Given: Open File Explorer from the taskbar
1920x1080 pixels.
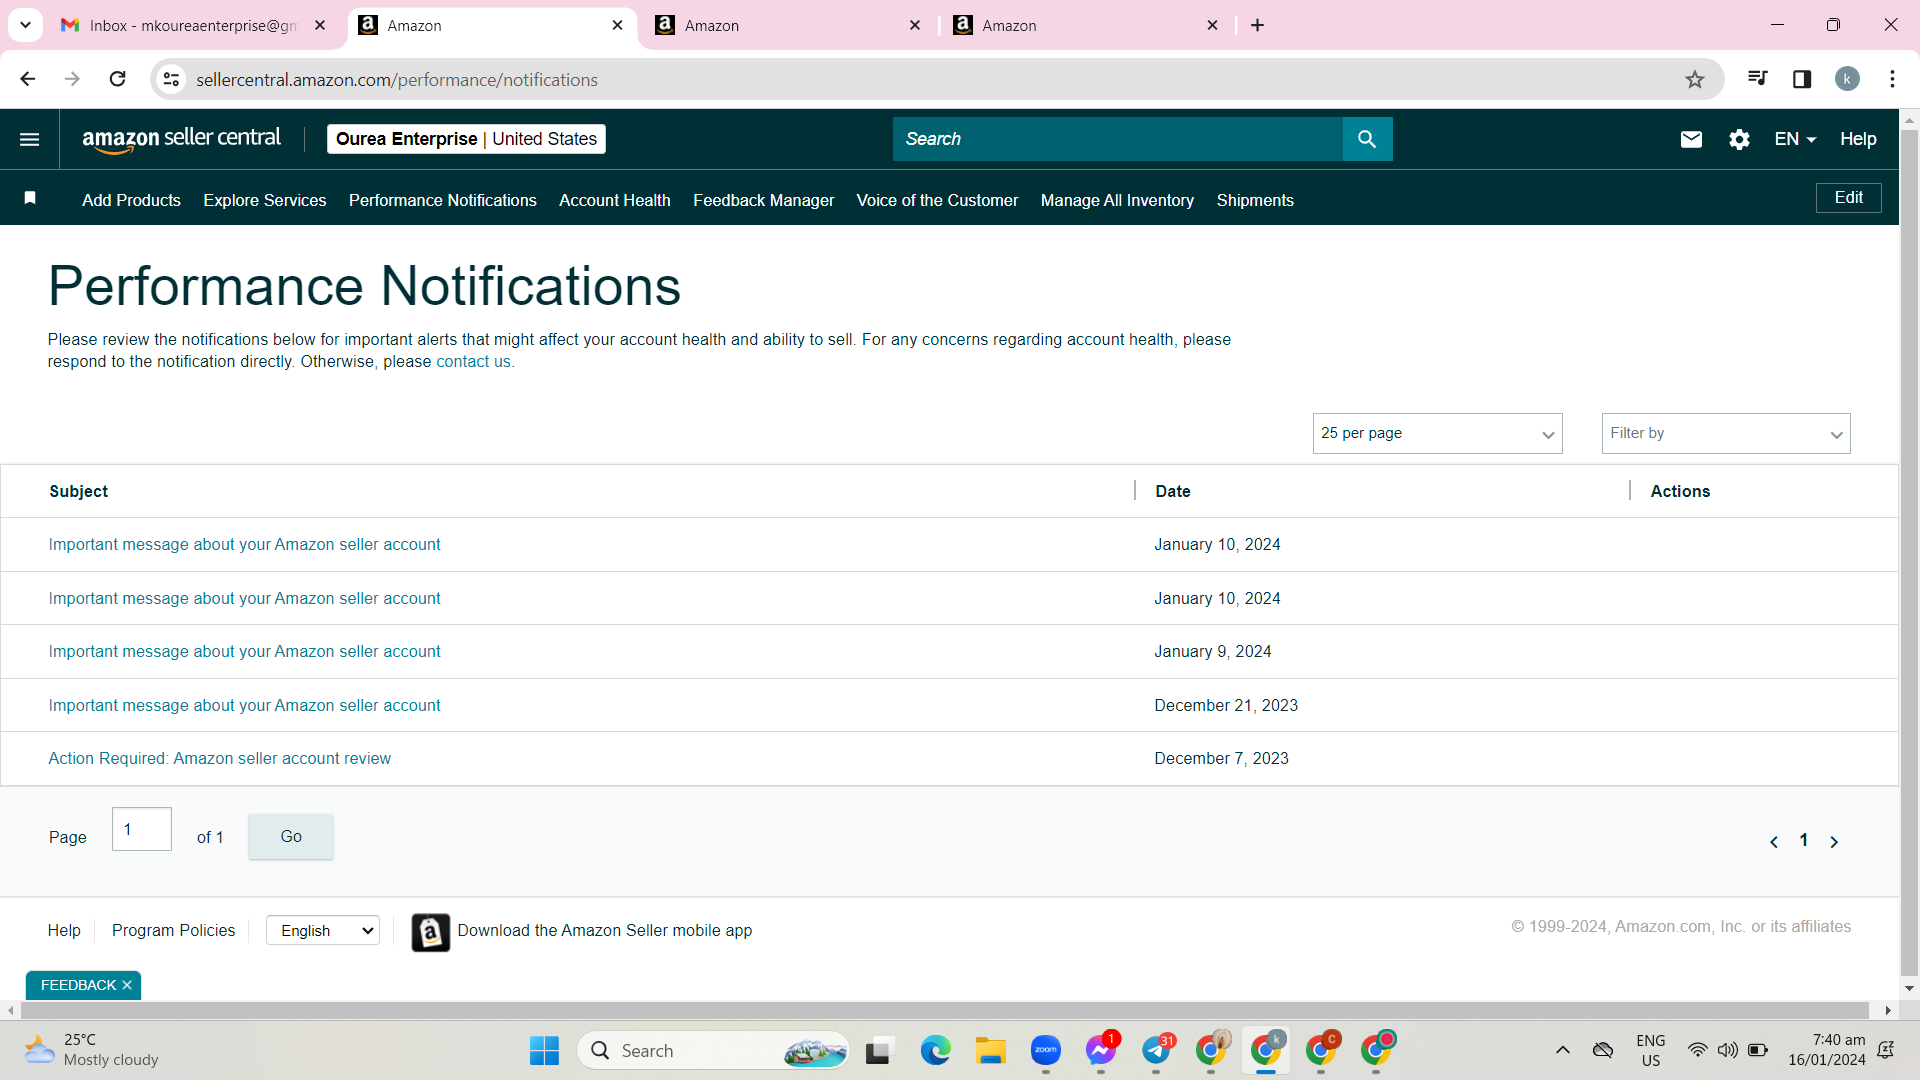Looking at the screenshot, I should pos(990,1050).
